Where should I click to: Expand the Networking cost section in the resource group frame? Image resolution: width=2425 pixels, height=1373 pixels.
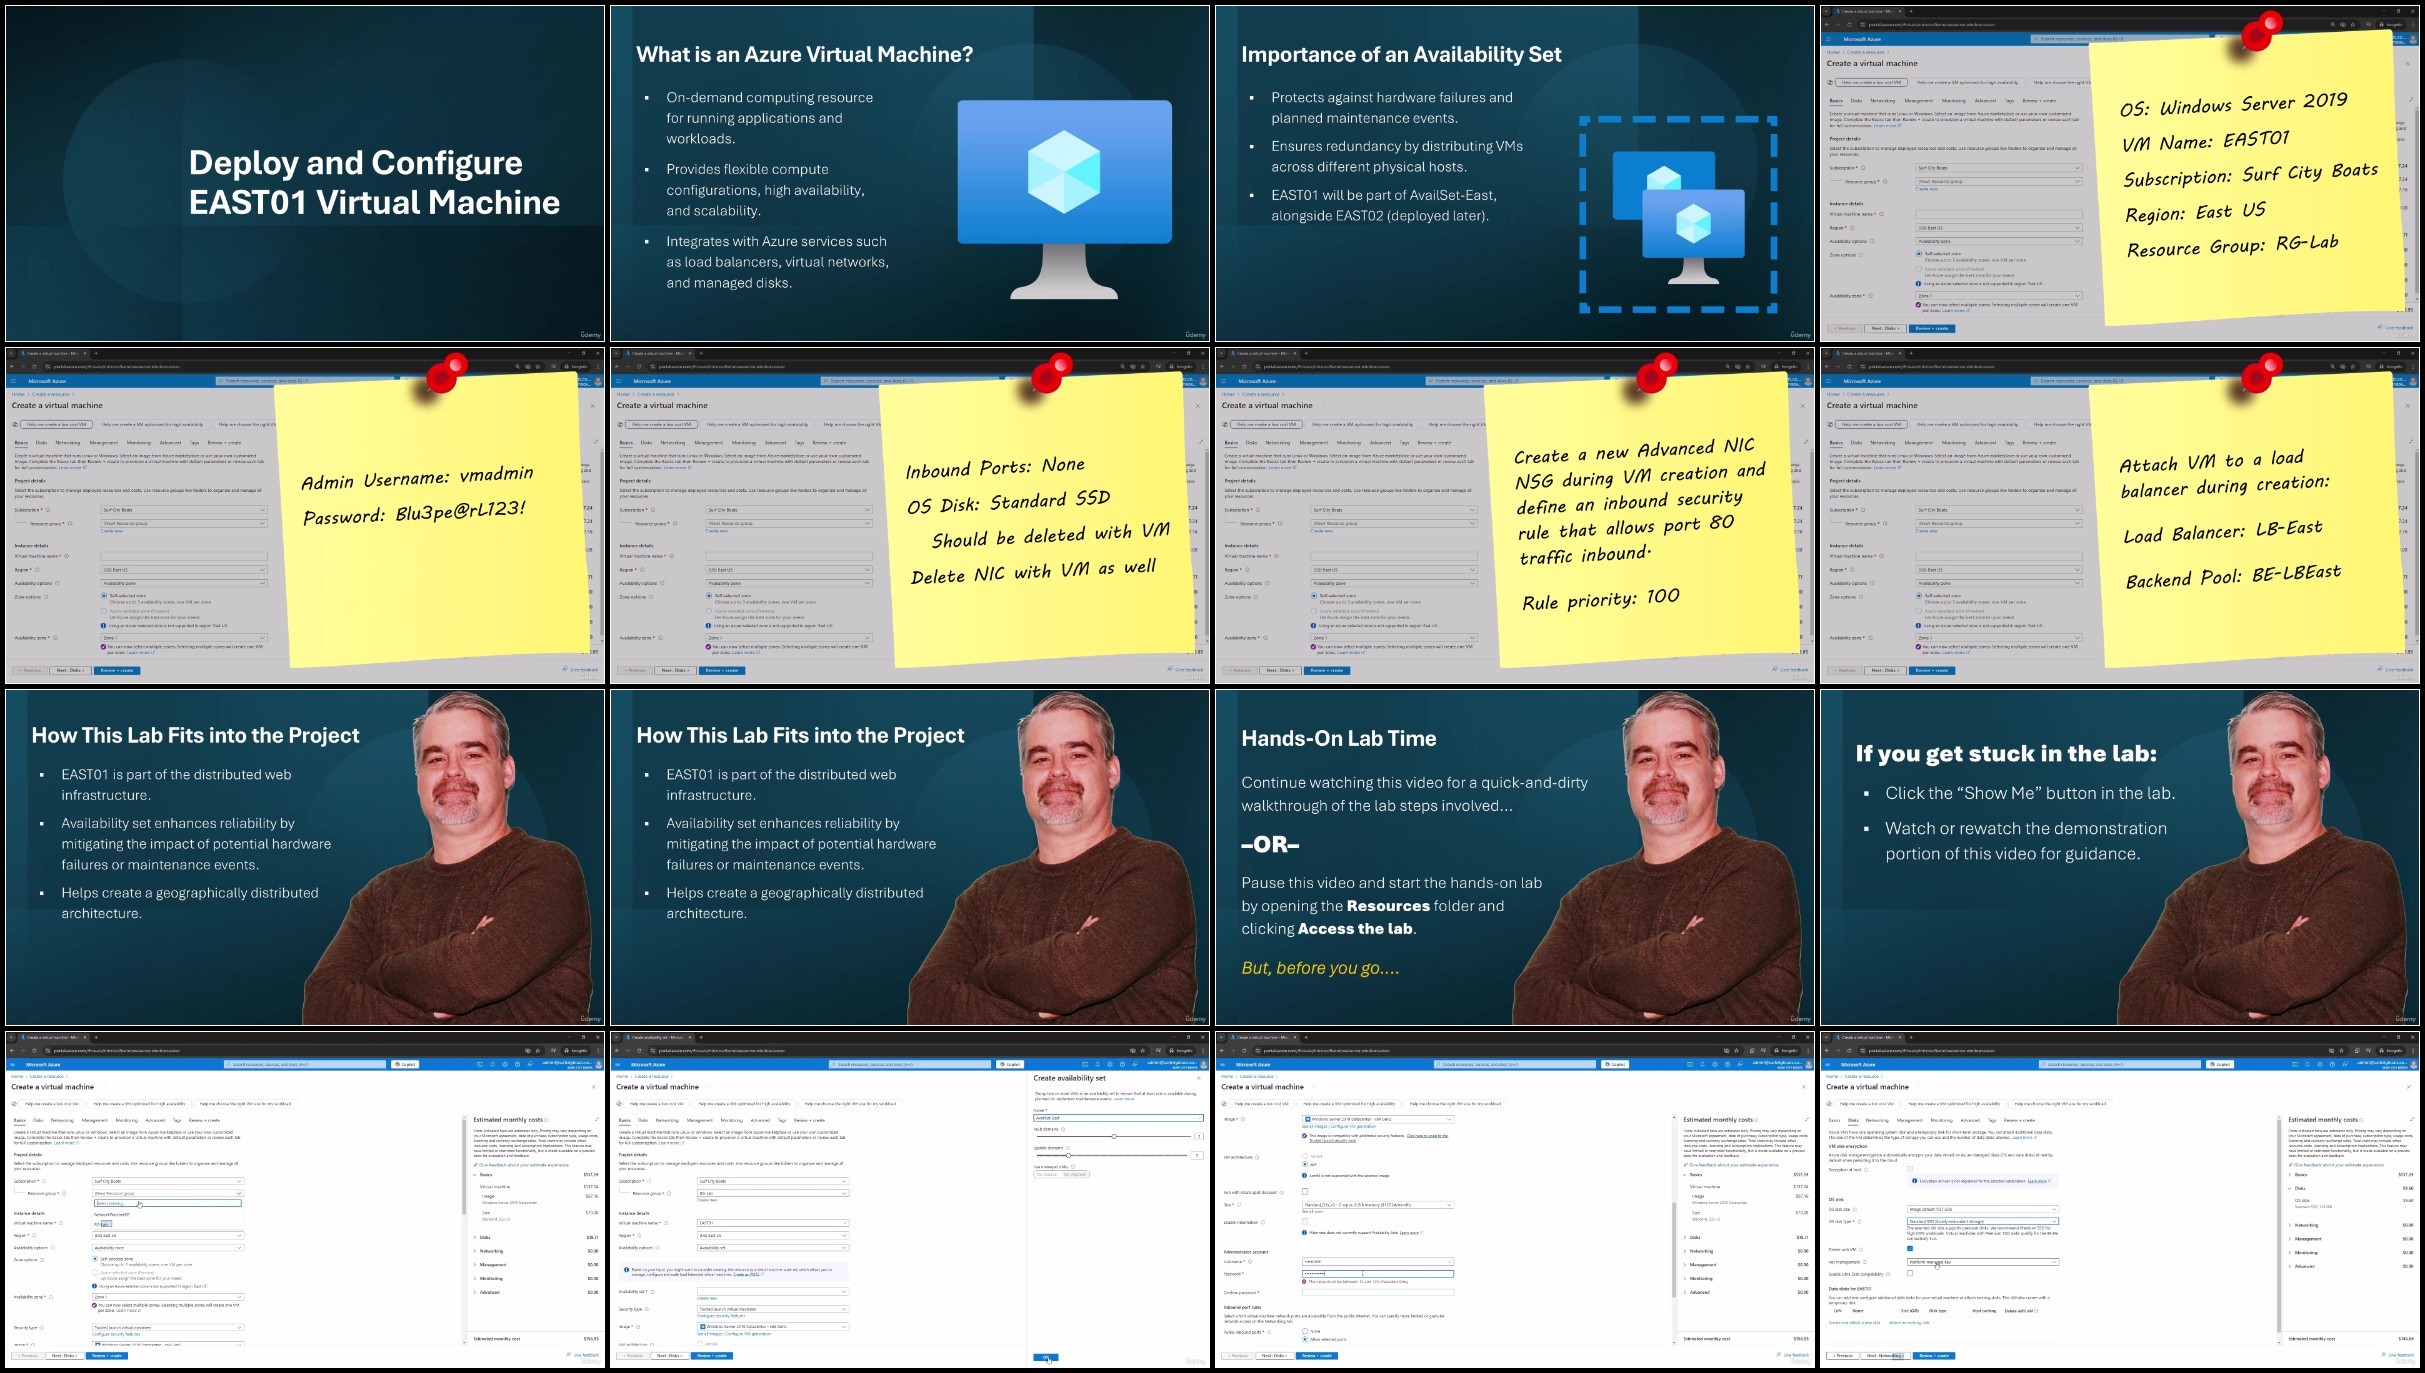(475, 1251)
